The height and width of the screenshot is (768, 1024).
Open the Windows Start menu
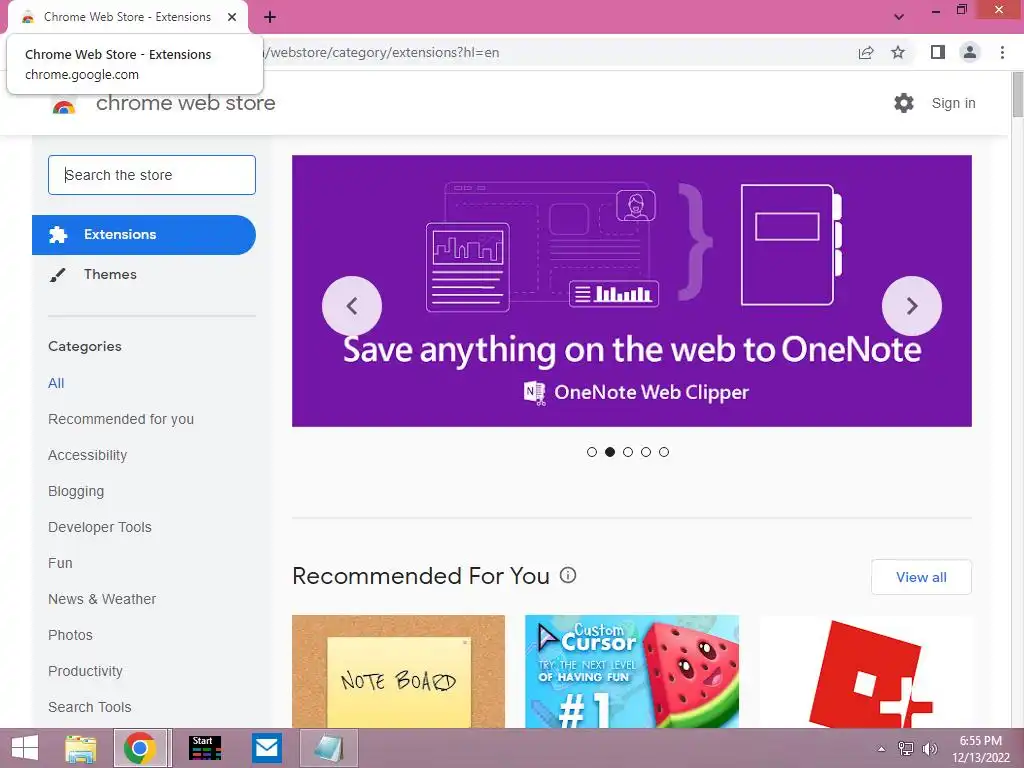(25, 748)
